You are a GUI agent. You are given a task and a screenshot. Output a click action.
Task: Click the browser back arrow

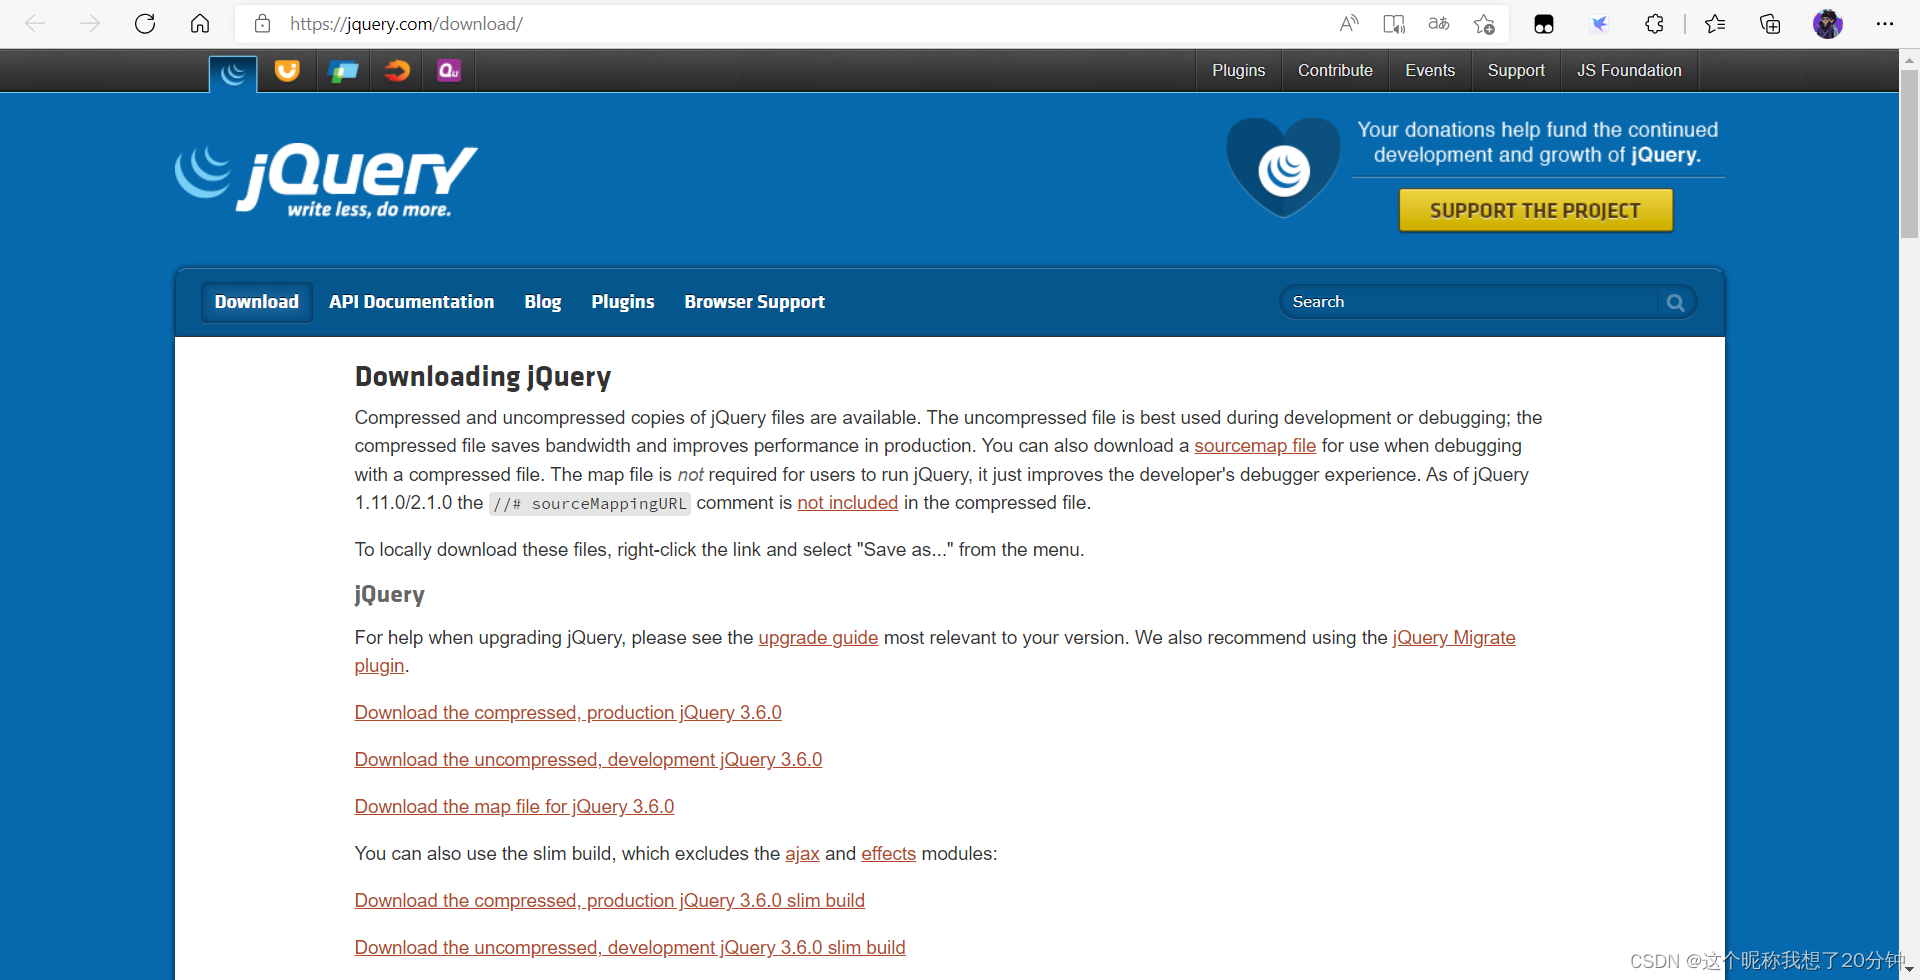click(x=35, y=24)
